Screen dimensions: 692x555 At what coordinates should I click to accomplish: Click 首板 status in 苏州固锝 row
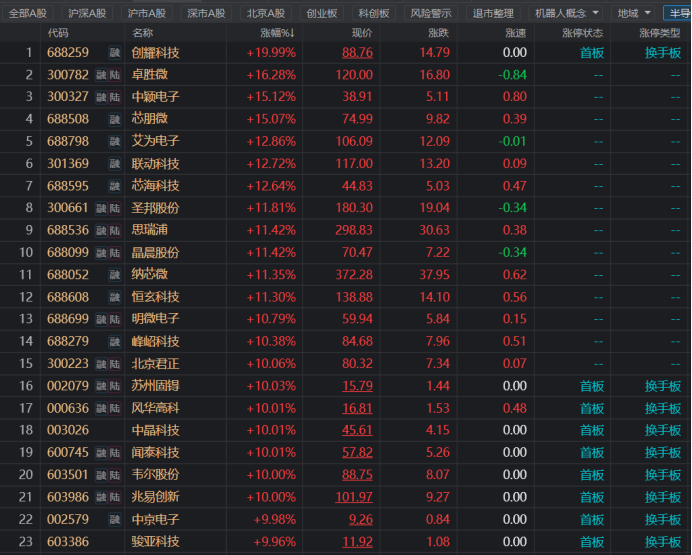click(592, 386)
